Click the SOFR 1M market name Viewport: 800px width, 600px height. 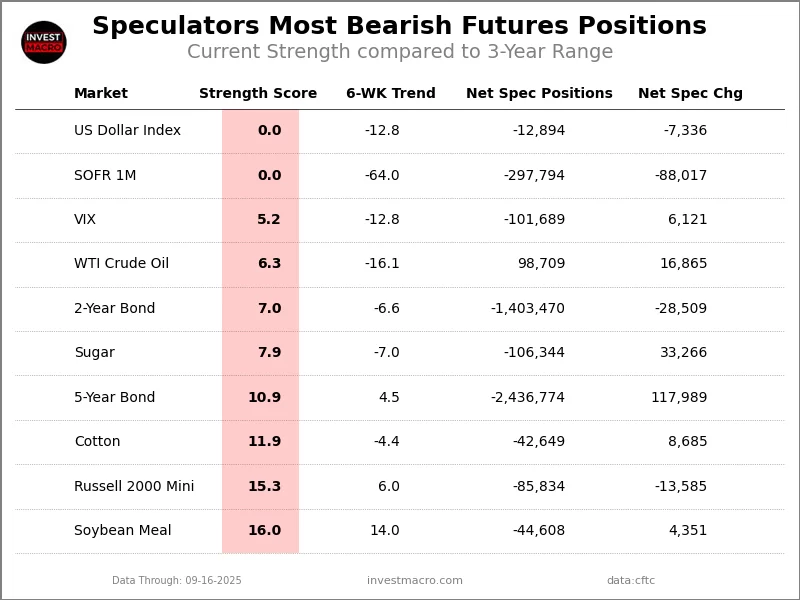pos(105,176)
